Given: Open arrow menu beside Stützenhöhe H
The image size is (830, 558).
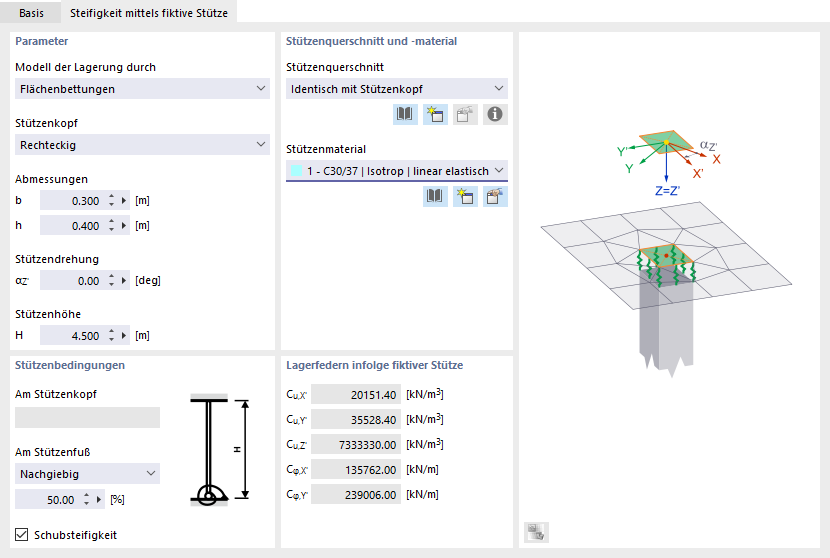Looking at the screenshot, I should (124, 336).
